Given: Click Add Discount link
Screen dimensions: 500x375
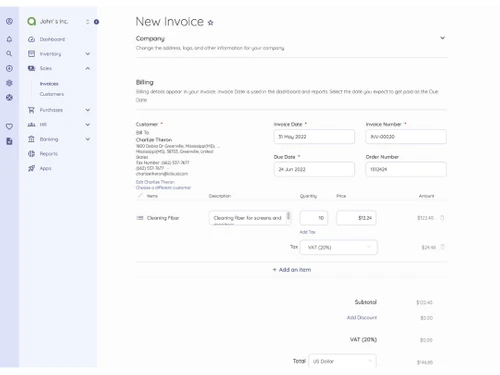Looking at the screenshot, I should (x=362, y=318).
